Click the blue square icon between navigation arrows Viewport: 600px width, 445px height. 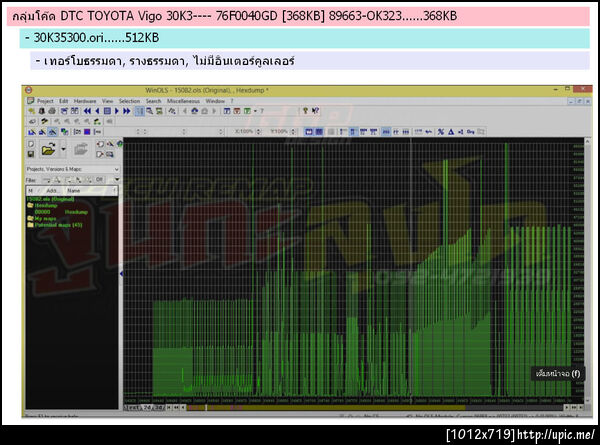(107, 111)
